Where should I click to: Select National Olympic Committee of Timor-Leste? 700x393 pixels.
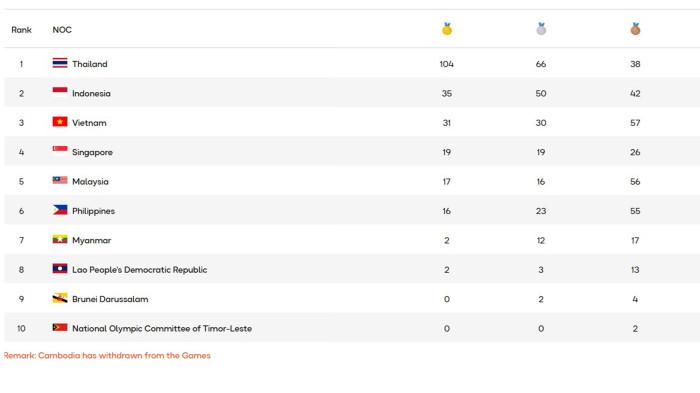pyautogui.click(x=162, y=329)
